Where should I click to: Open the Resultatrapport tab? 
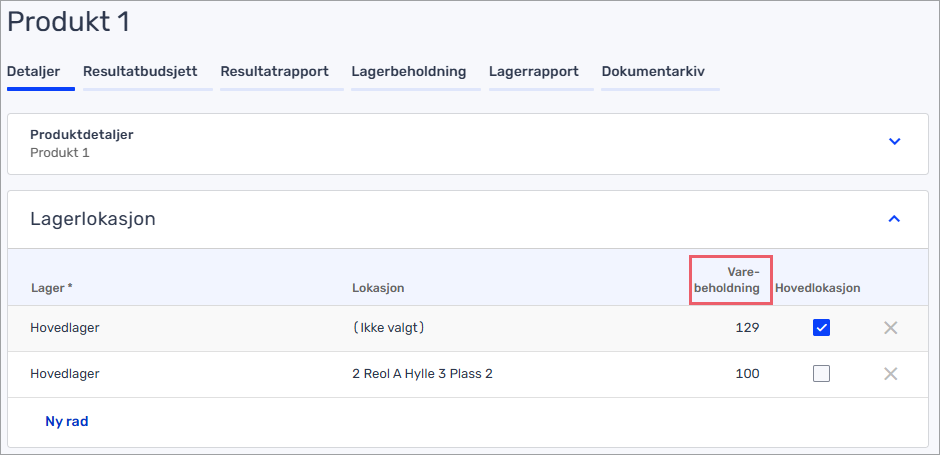point(274,72)
